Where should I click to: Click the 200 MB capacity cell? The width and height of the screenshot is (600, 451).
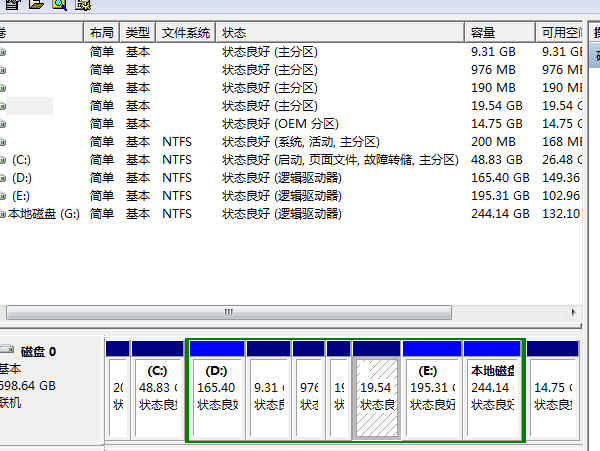493,142
